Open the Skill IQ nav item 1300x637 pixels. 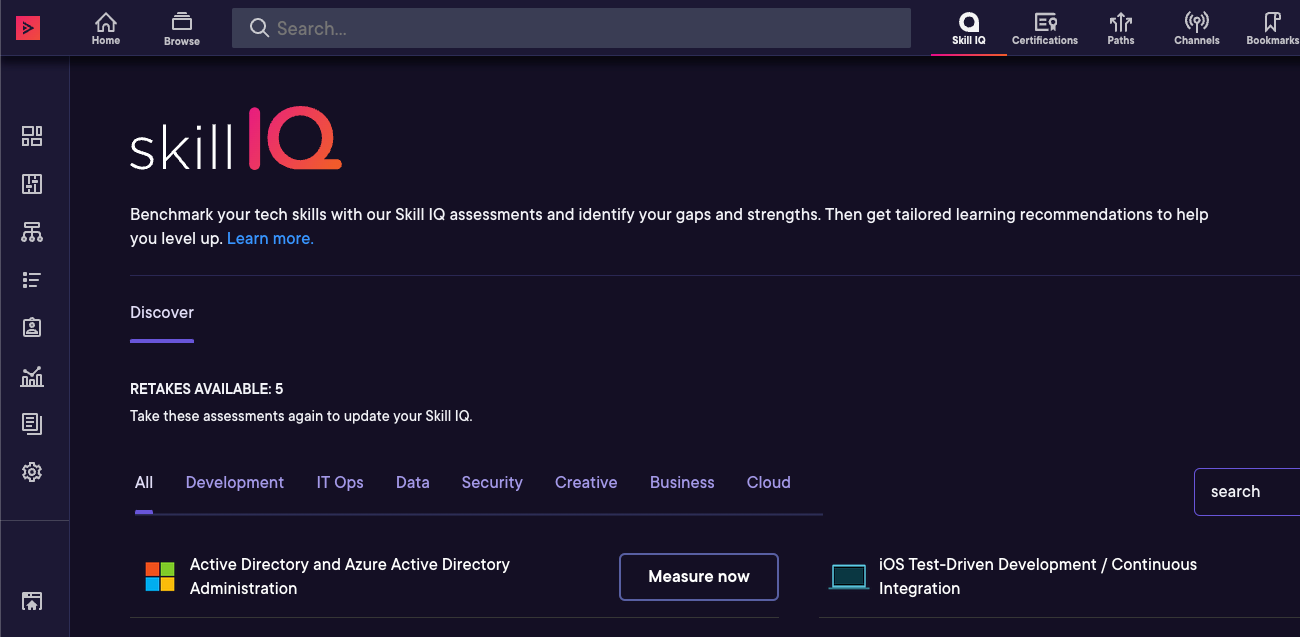[x=968, y=28]
